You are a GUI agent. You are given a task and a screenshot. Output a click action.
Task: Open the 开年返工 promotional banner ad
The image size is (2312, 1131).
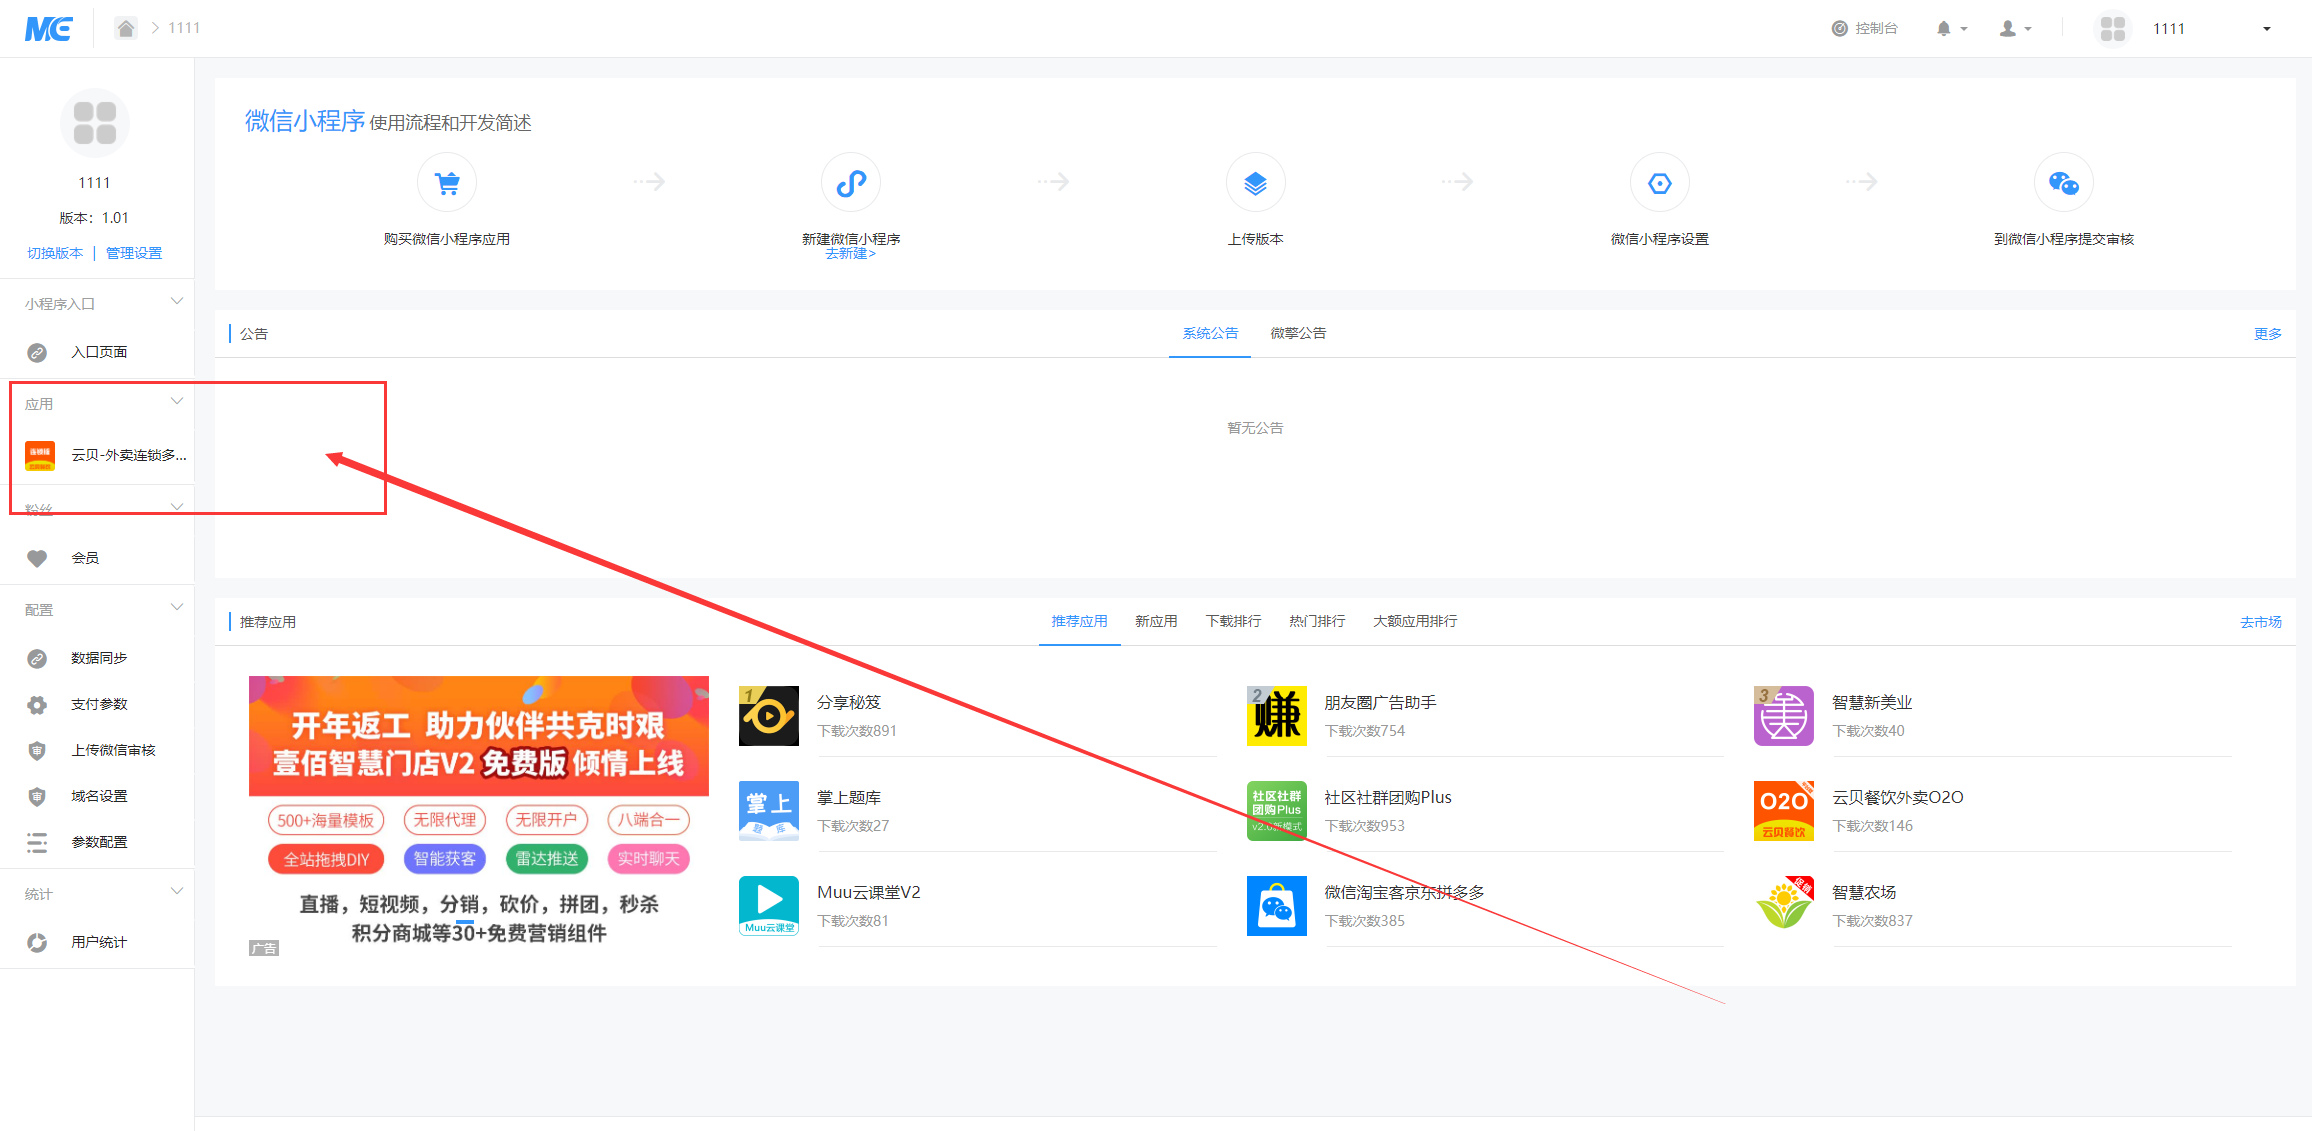tap(479, 816)
